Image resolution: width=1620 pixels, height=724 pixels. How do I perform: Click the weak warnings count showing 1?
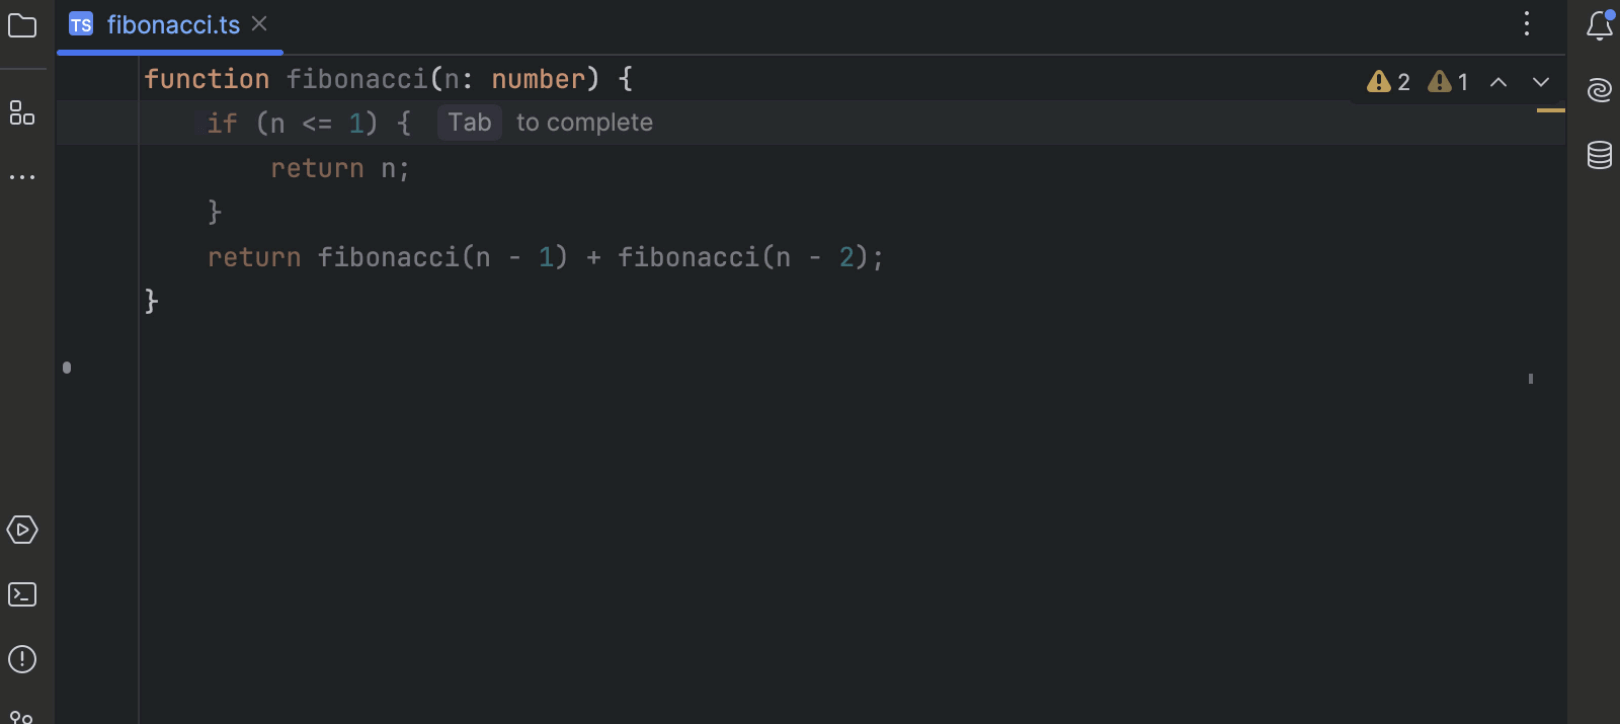1449,82
